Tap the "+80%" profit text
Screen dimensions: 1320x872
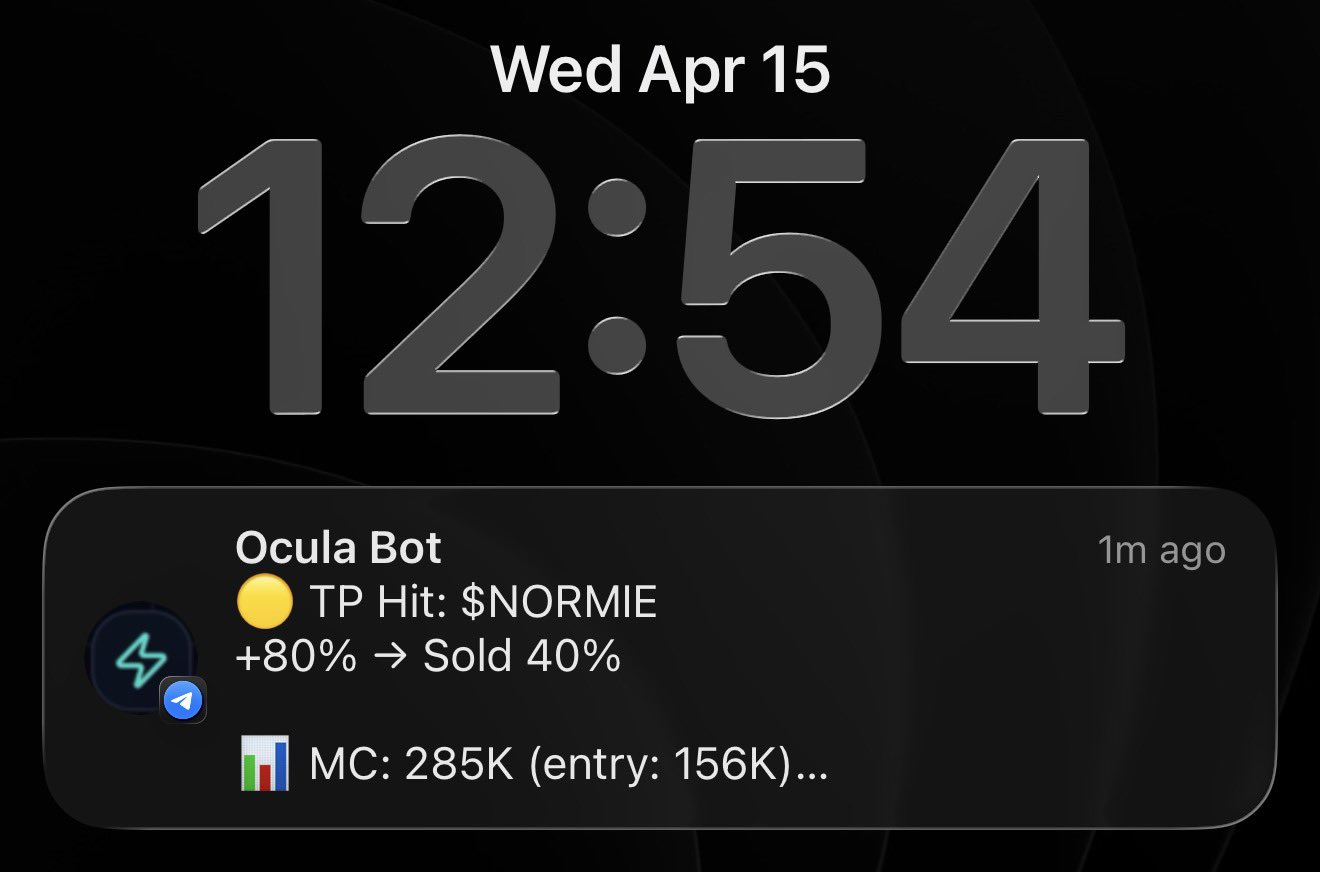[x=296, y=657]
